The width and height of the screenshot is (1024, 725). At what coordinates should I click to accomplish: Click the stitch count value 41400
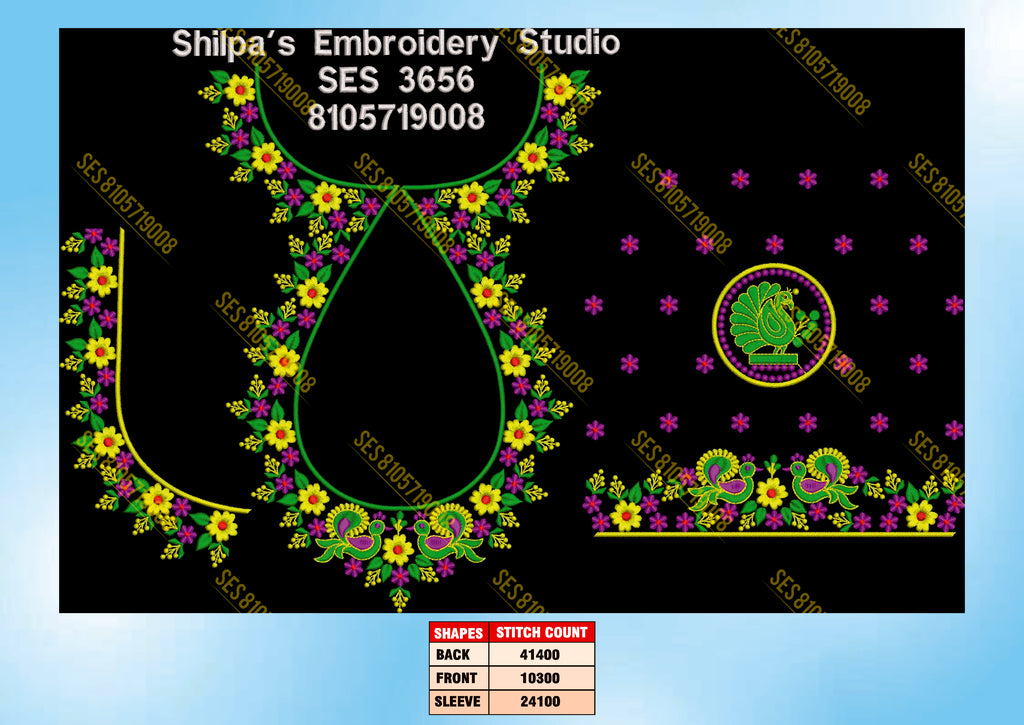point(541,654)
